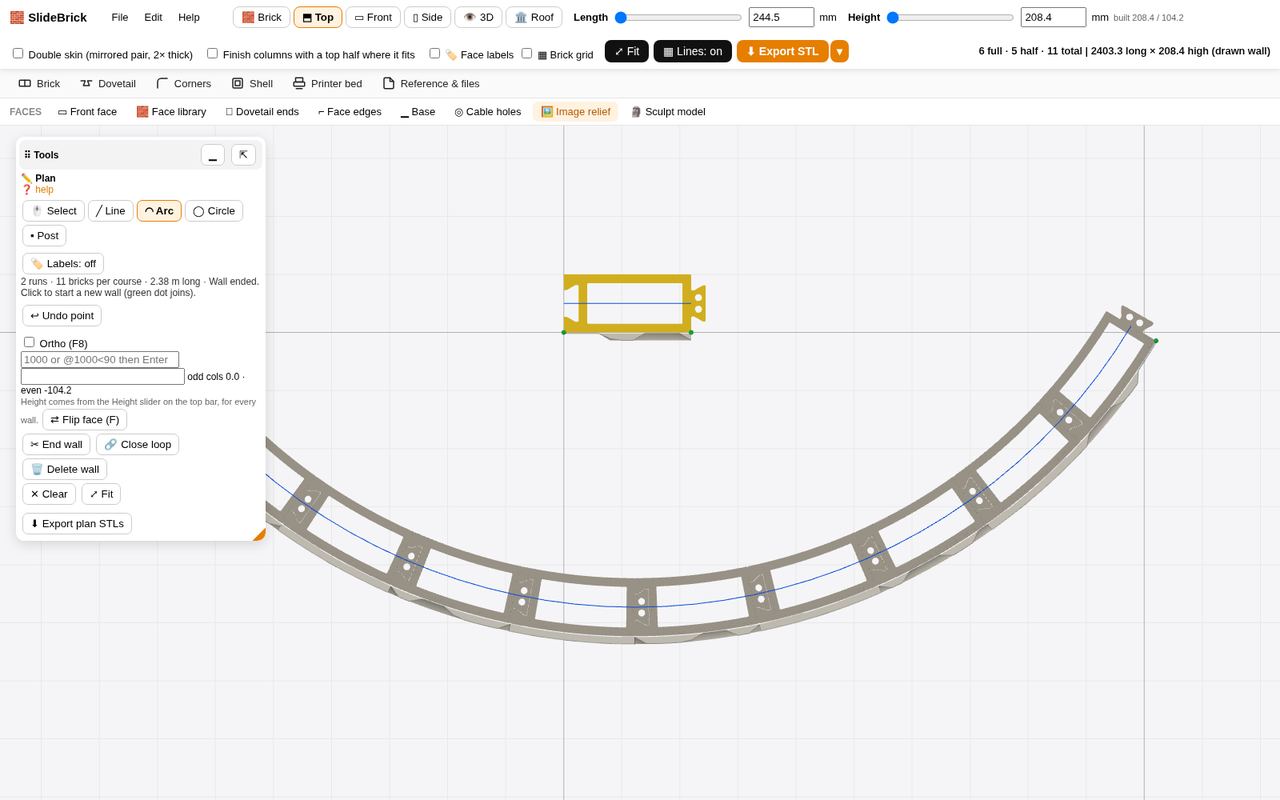Open the File menu

tap(120, 17)
